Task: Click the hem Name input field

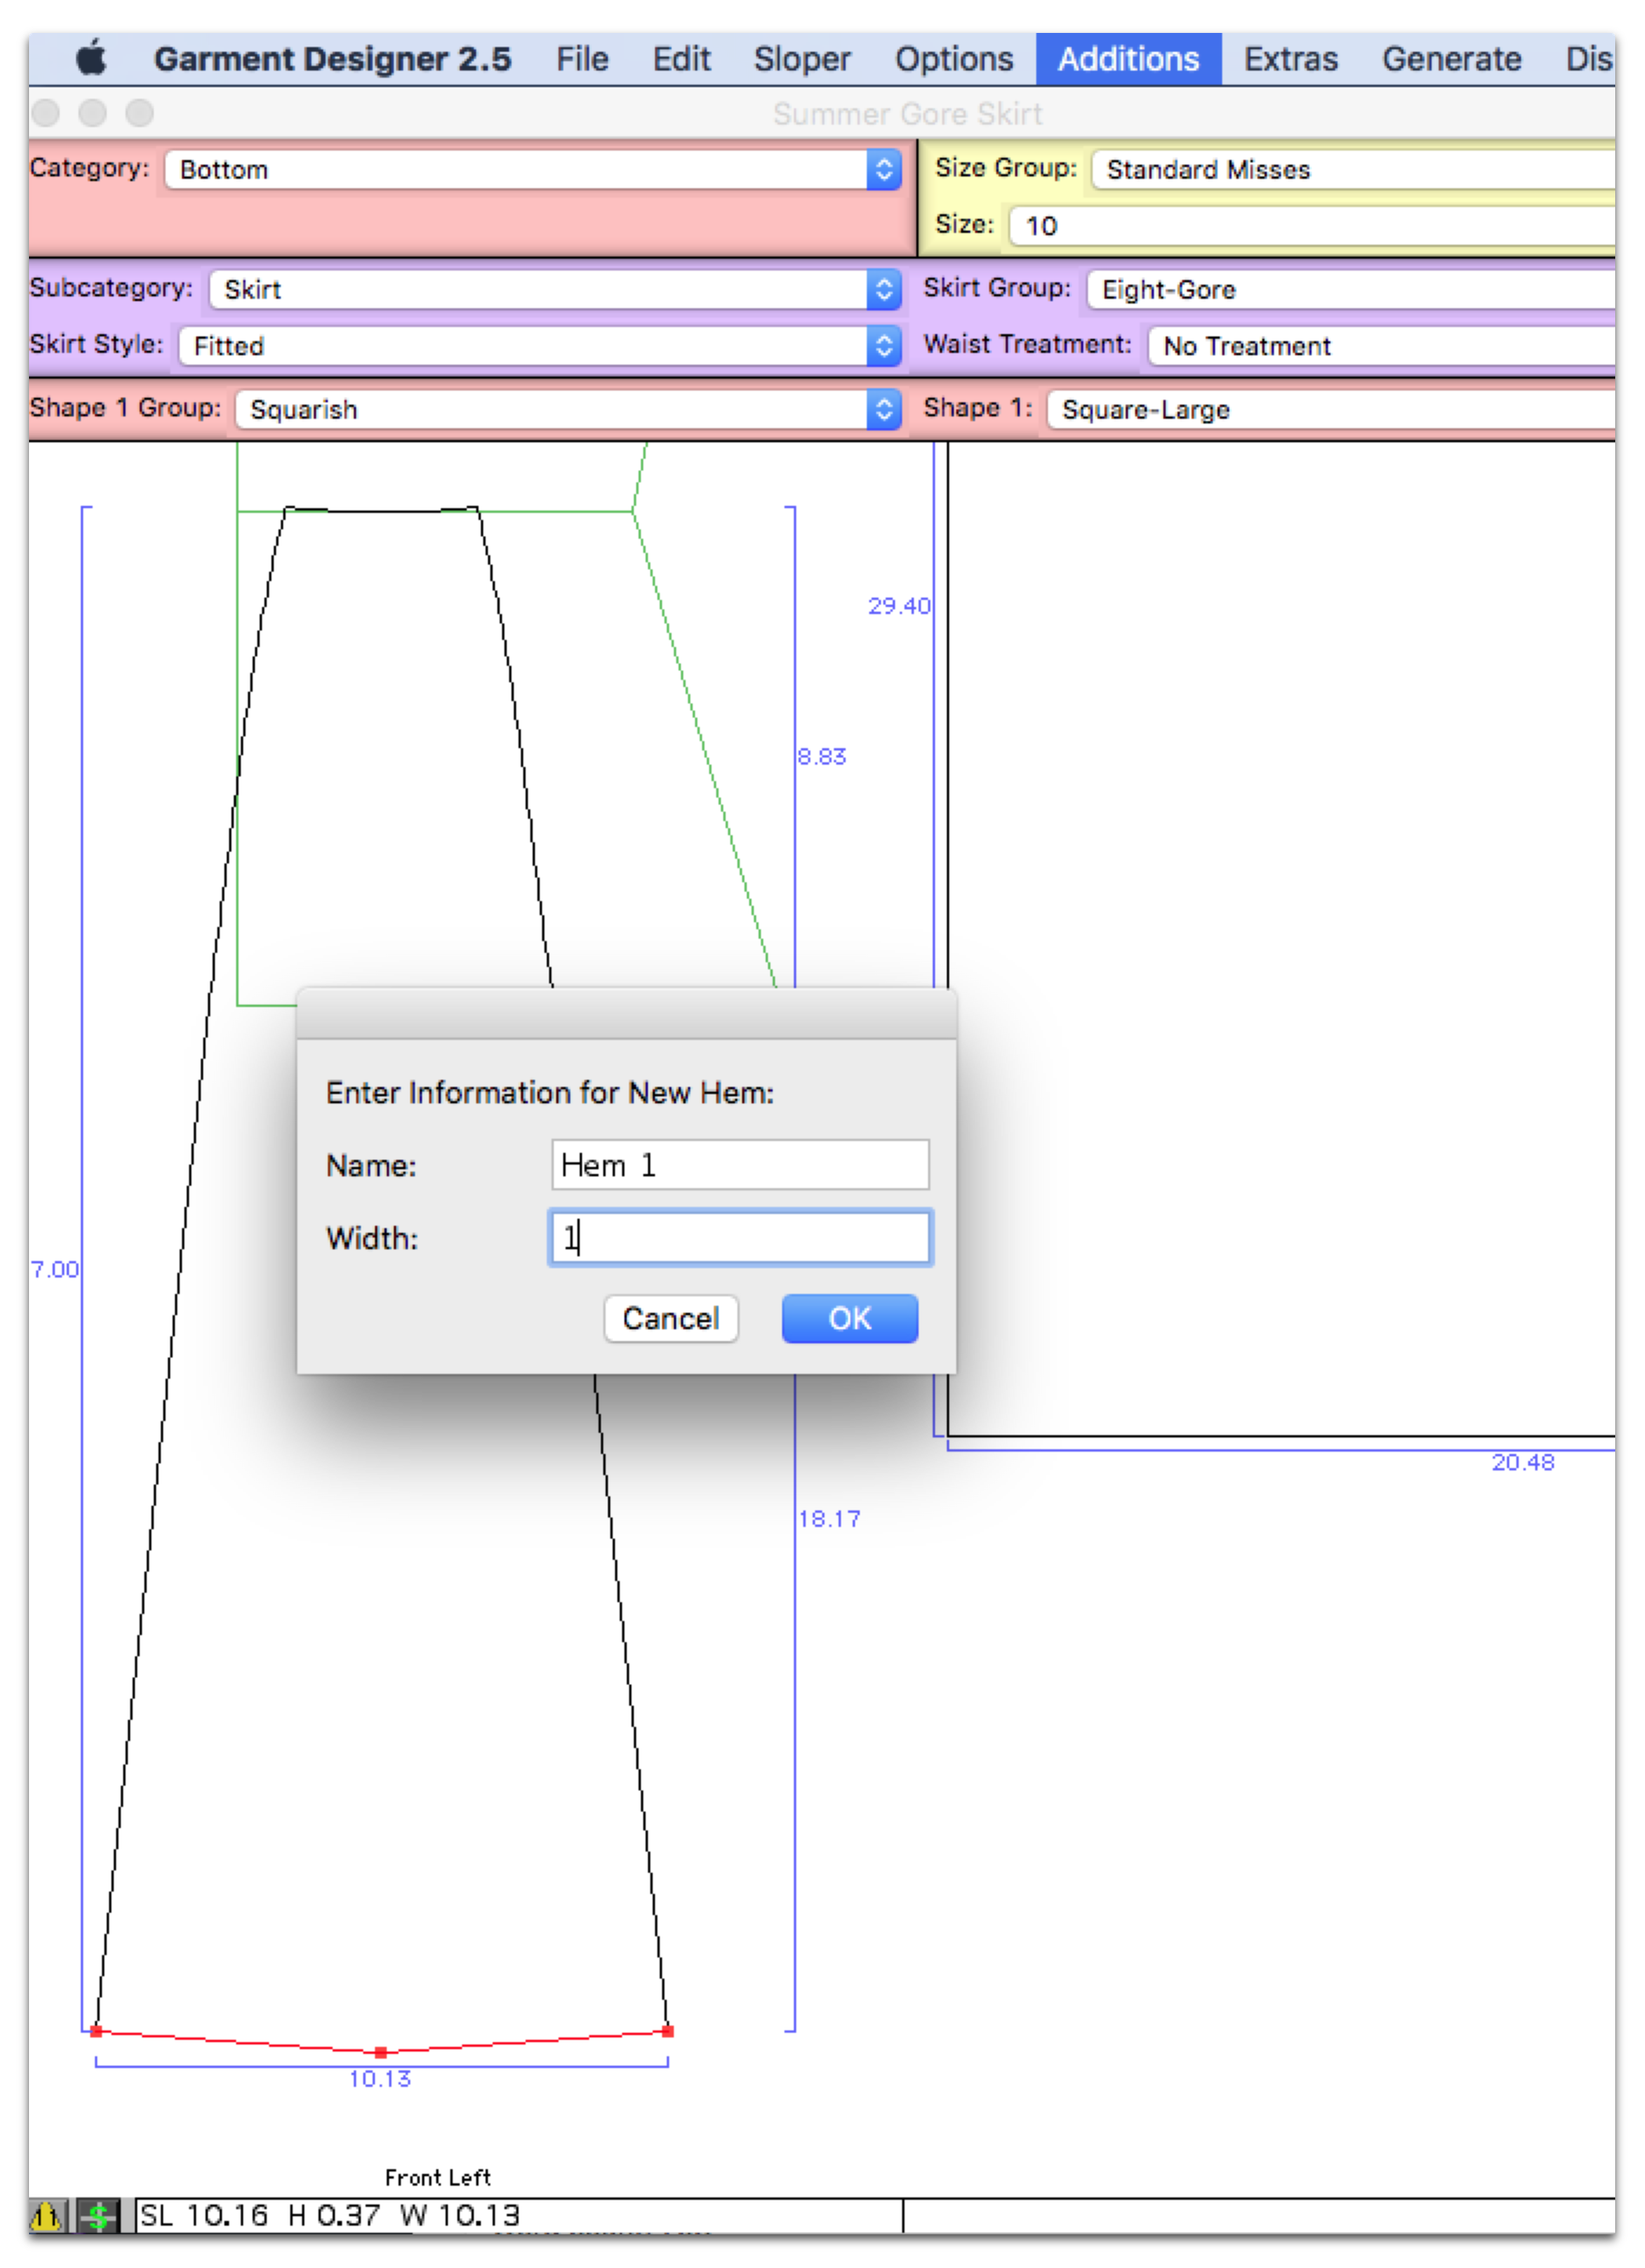Action: point(740,1165)
